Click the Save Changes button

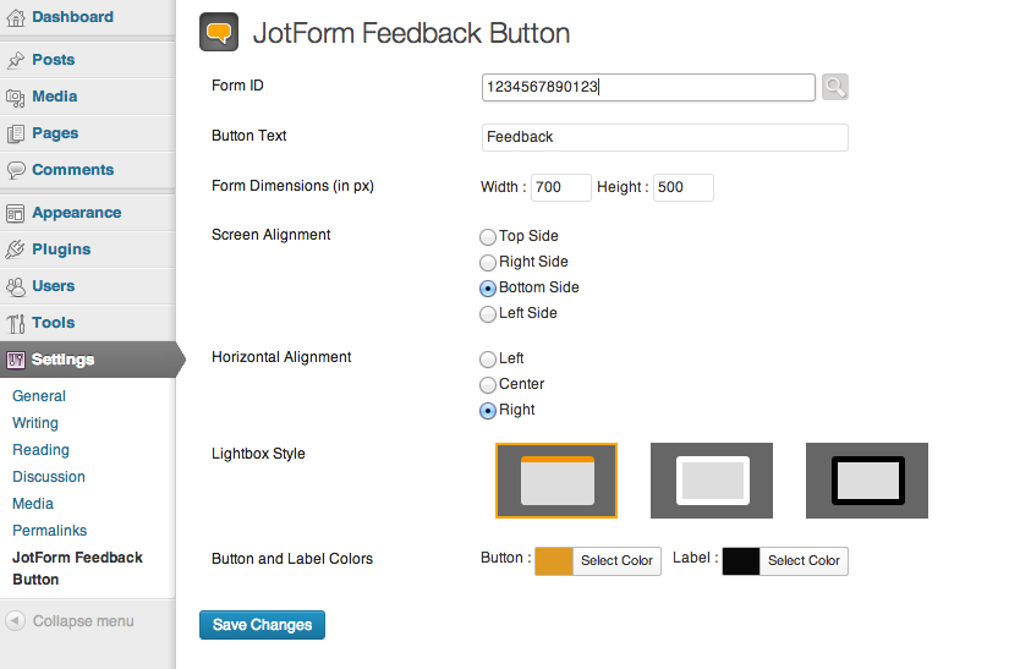(x=261, y=624)
